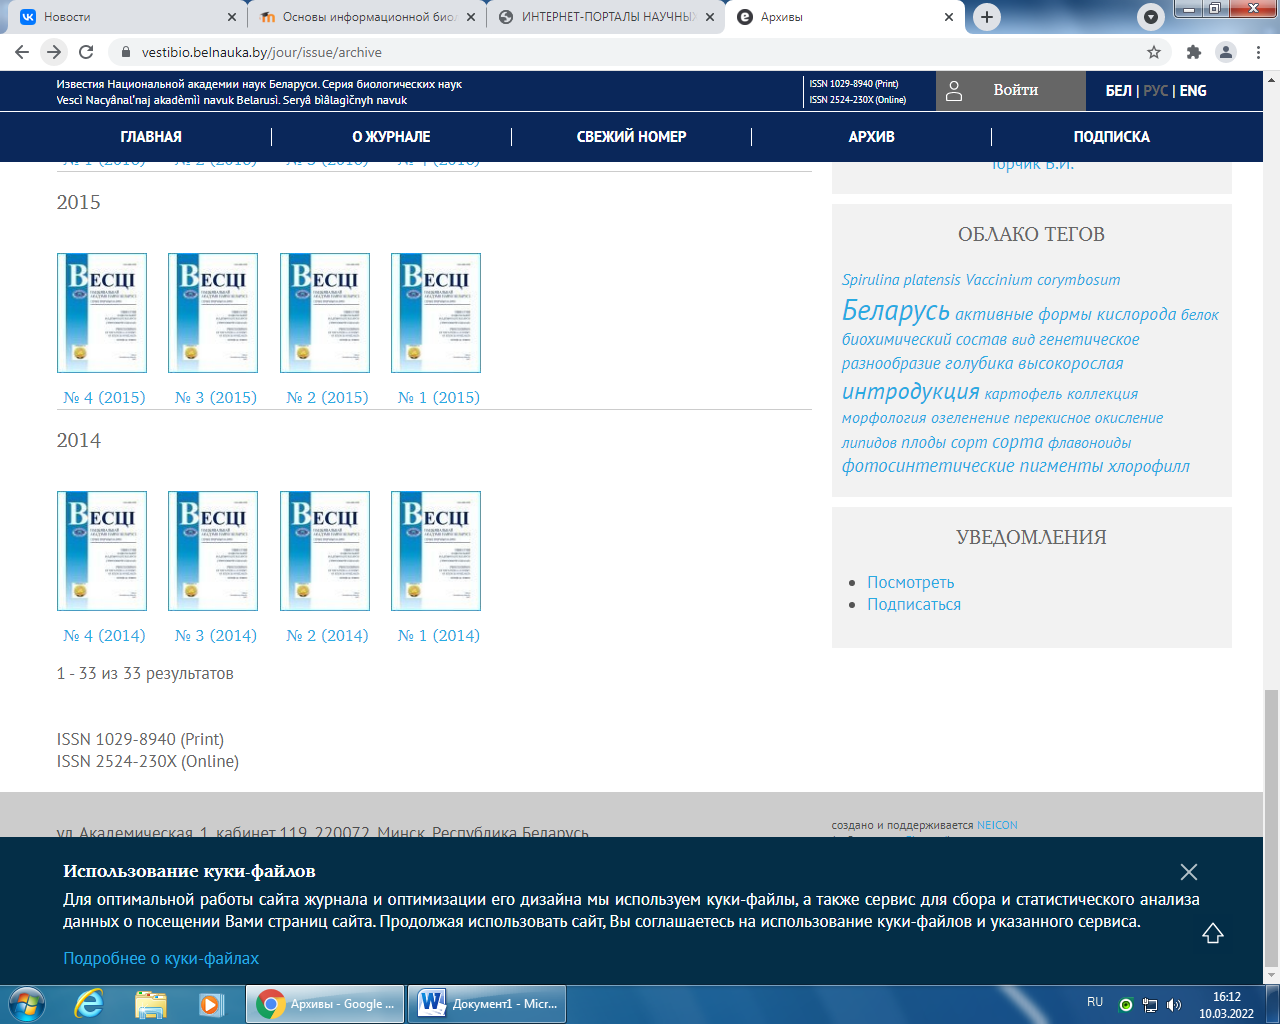
Task: Open a new browser tab
Action: (x=987, y=17)
